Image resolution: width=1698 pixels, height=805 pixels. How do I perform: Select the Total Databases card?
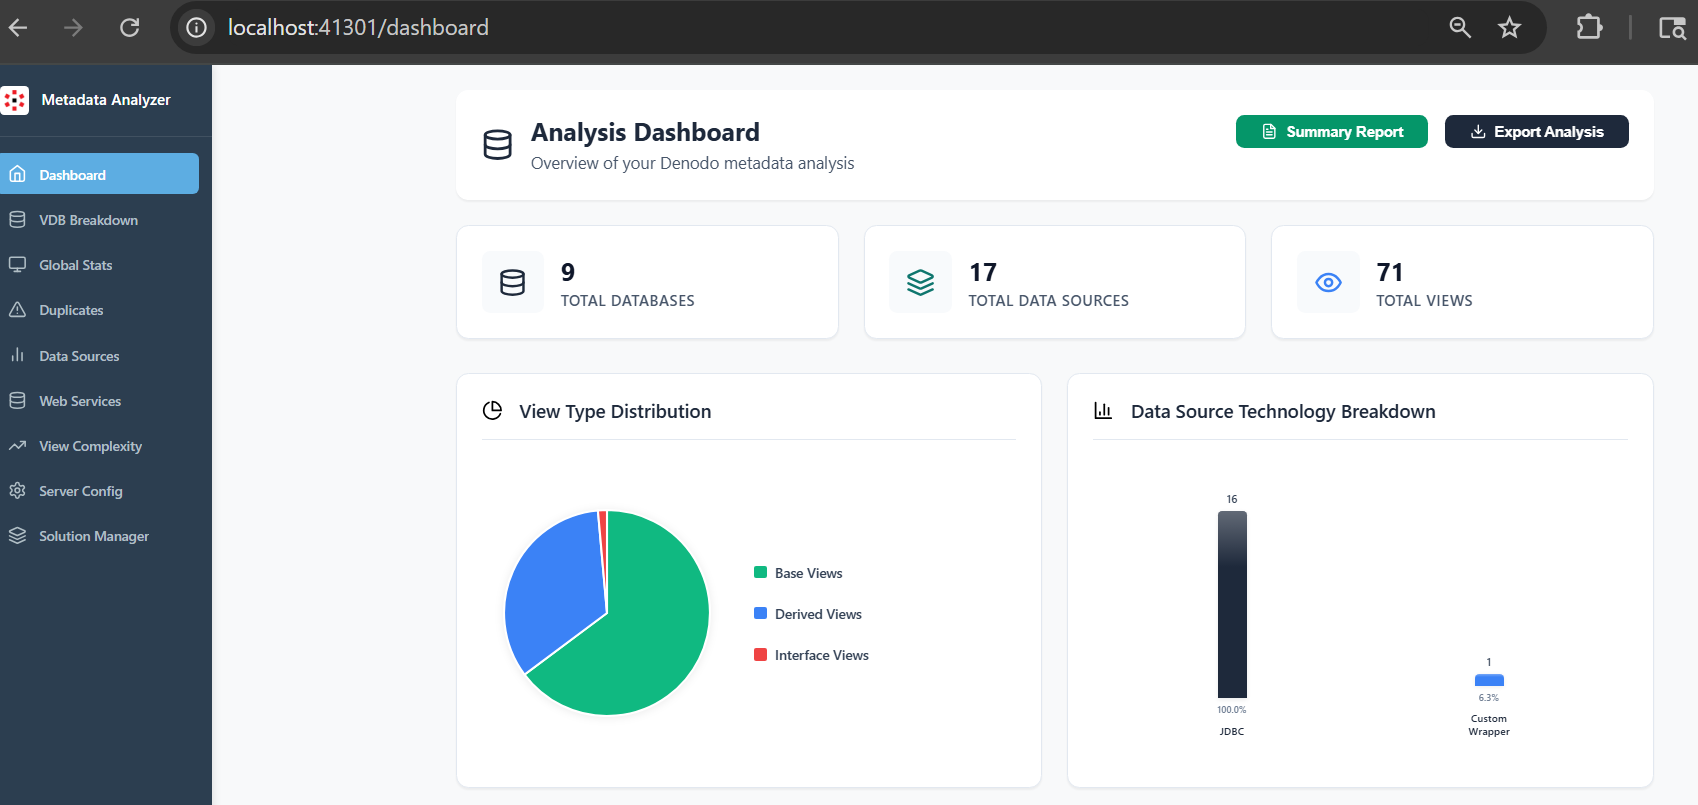[647, 282]
